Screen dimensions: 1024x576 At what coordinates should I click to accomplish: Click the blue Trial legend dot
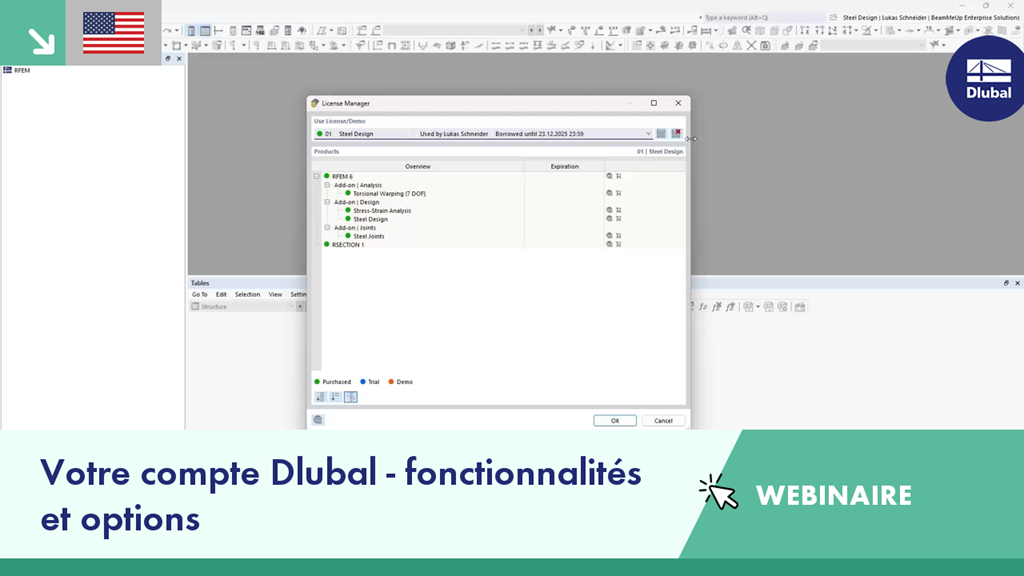[x=363, y=382]
